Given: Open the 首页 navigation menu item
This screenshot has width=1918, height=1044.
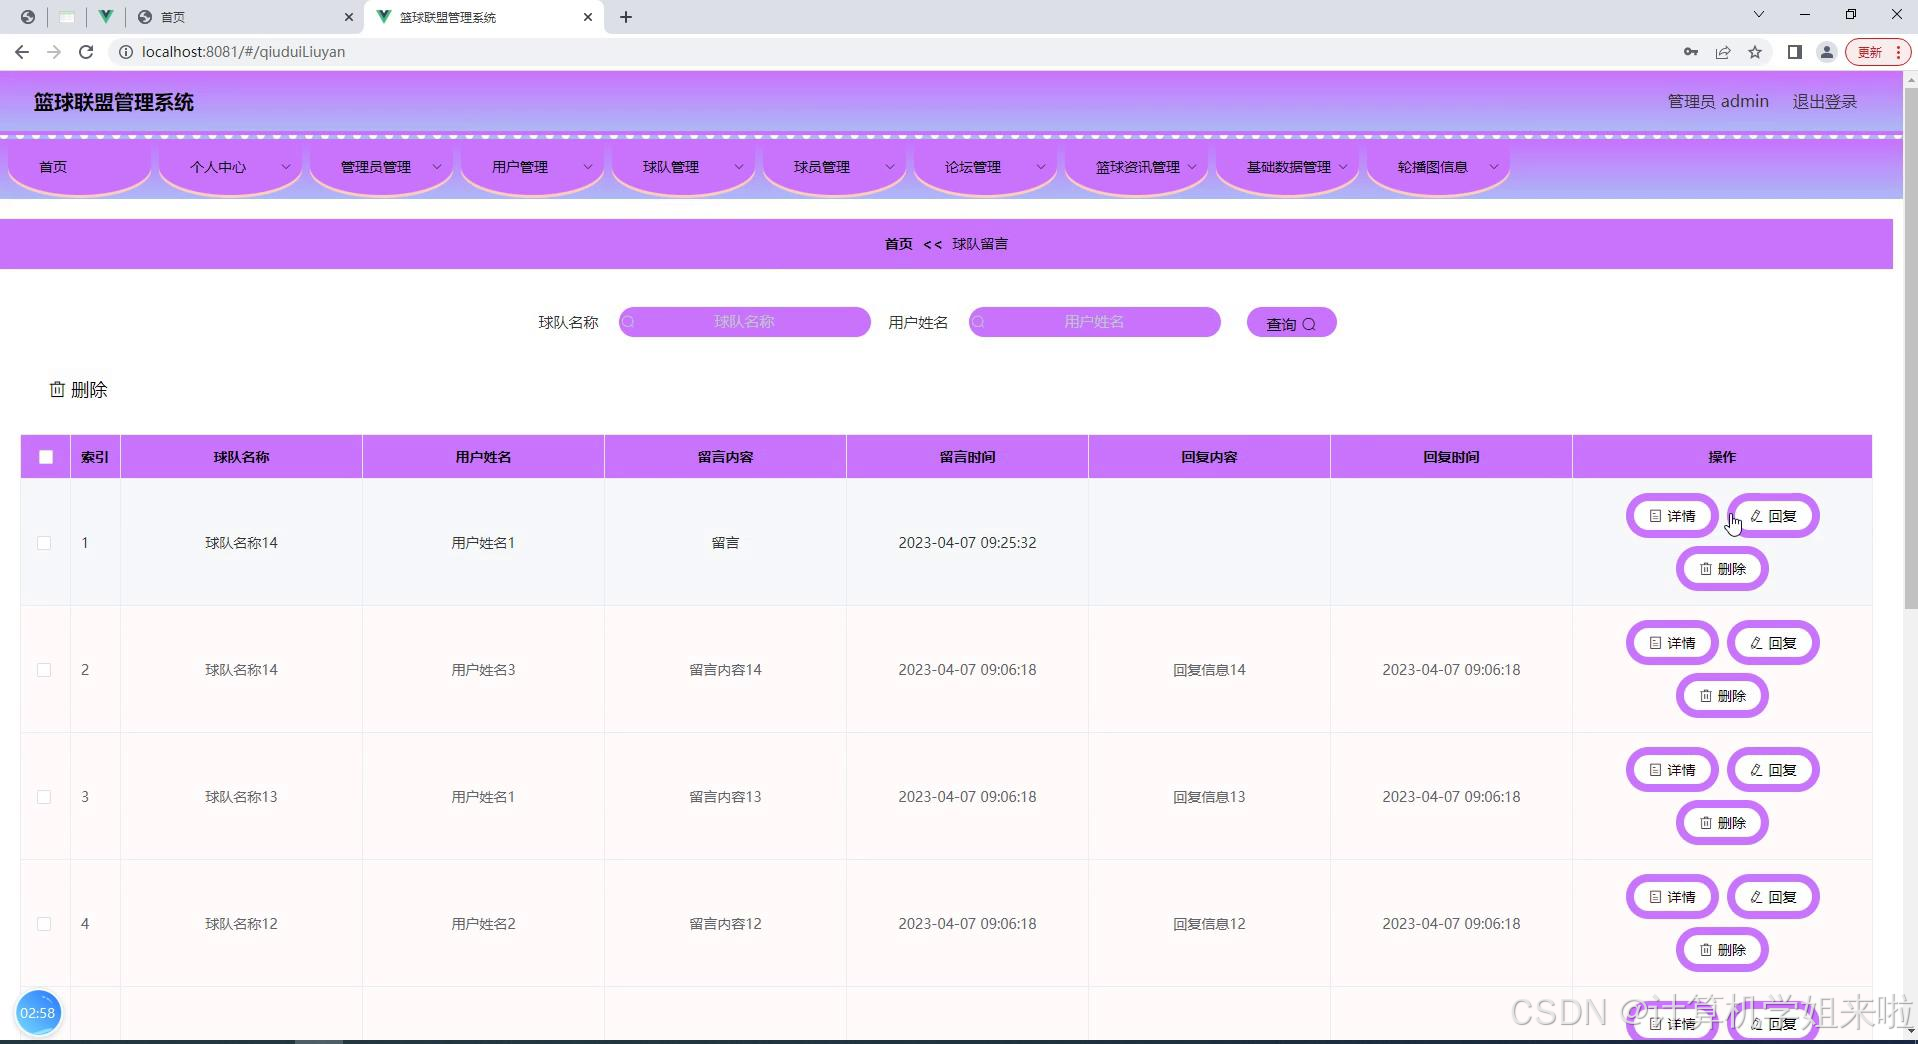Looking at the screenshot, I should [80, 167].
